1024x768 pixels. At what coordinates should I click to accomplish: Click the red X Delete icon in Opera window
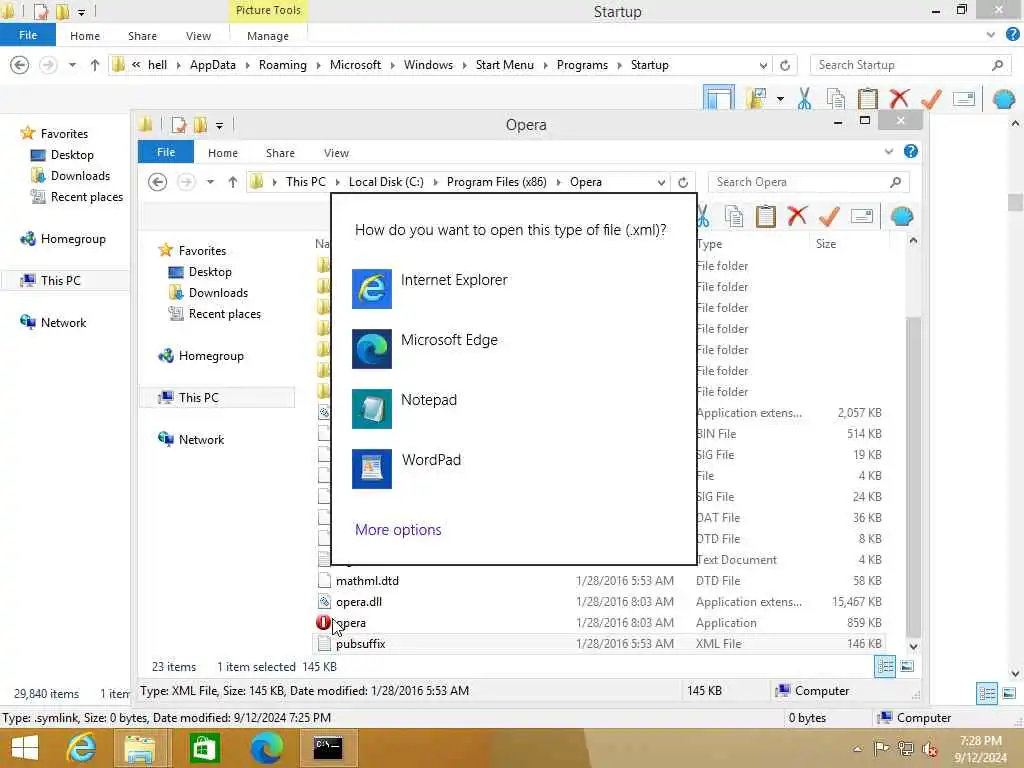click(797, 216)
